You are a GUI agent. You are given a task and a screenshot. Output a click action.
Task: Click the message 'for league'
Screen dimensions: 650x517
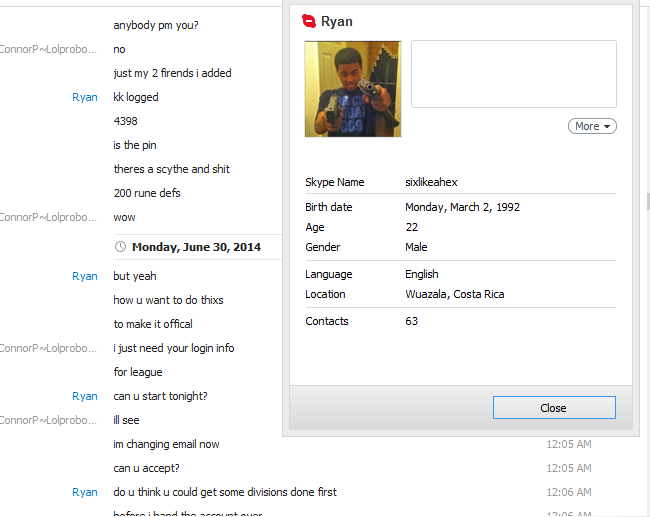tap(138, 372)
